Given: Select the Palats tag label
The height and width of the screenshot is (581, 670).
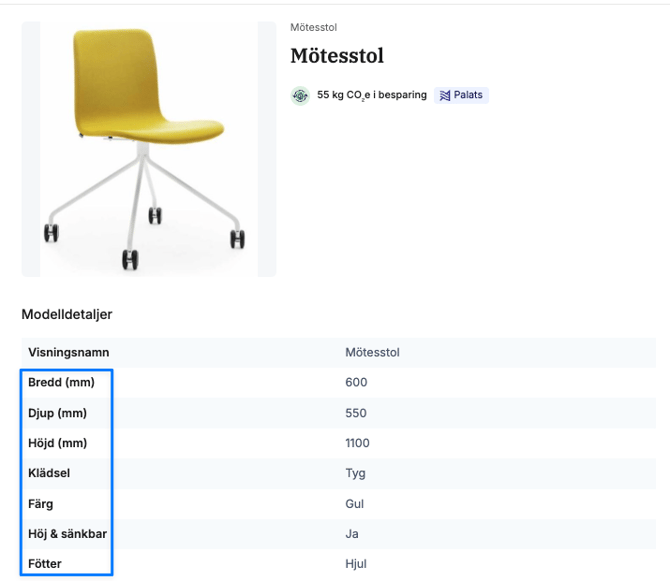Looking at the screenshot, I should click(468, 96).
